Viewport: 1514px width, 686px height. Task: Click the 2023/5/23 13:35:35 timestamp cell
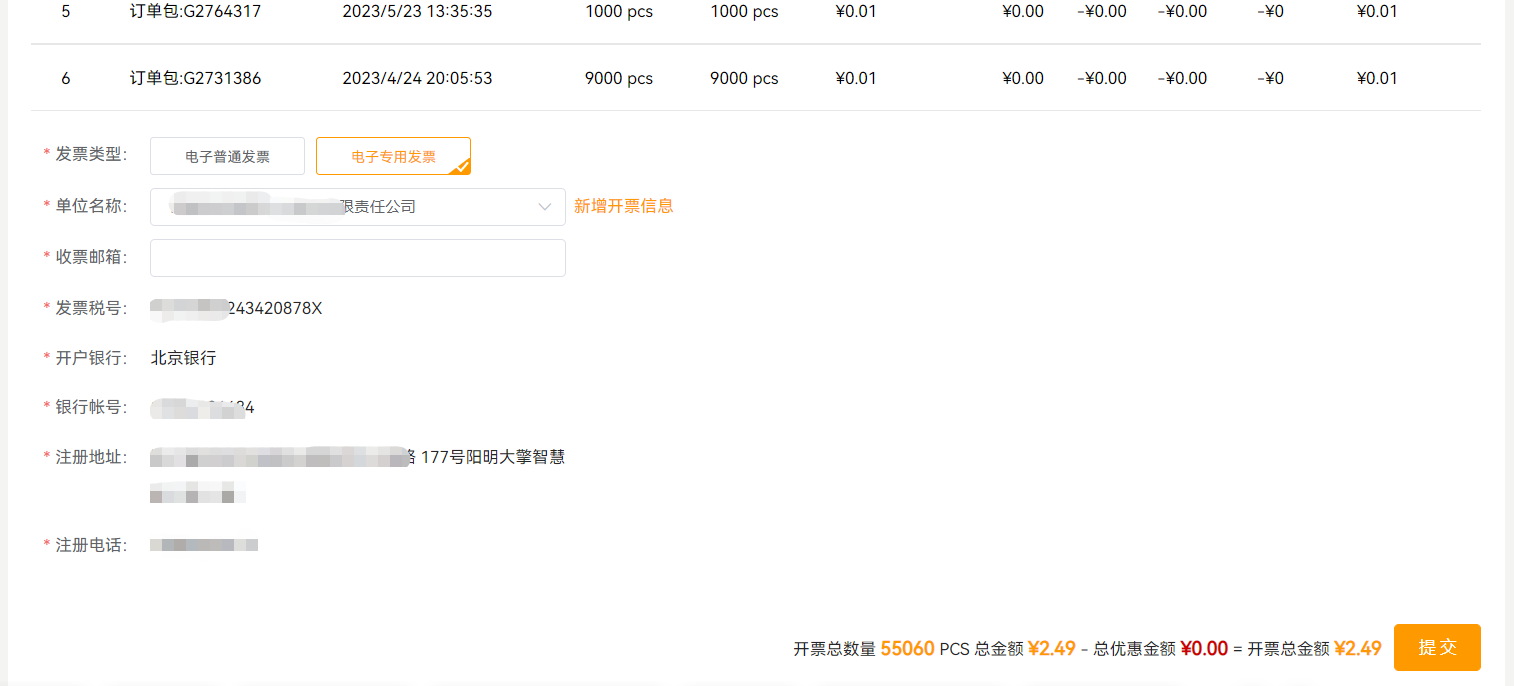[x=417, y=12]
